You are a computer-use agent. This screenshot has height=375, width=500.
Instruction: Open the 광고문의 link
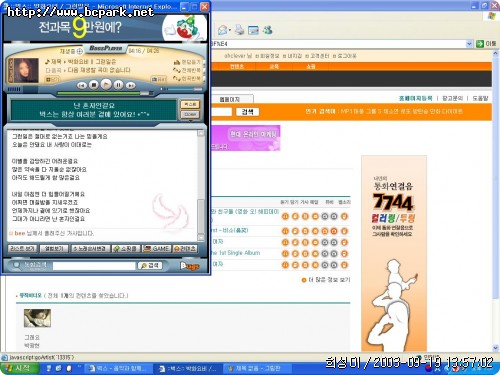coord(452,98)
